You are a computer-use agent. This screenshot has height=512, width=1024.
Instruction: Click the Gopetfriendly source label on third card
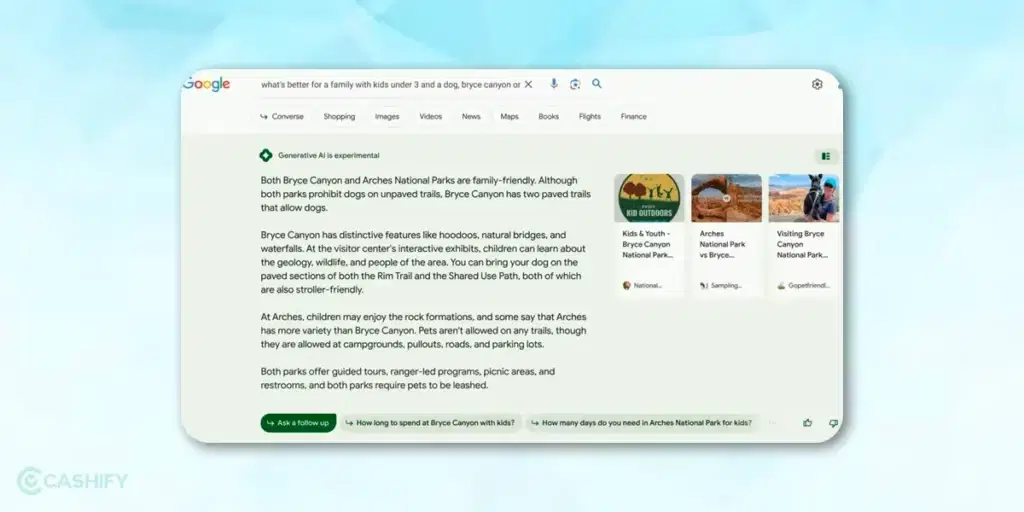pos(803,285)
